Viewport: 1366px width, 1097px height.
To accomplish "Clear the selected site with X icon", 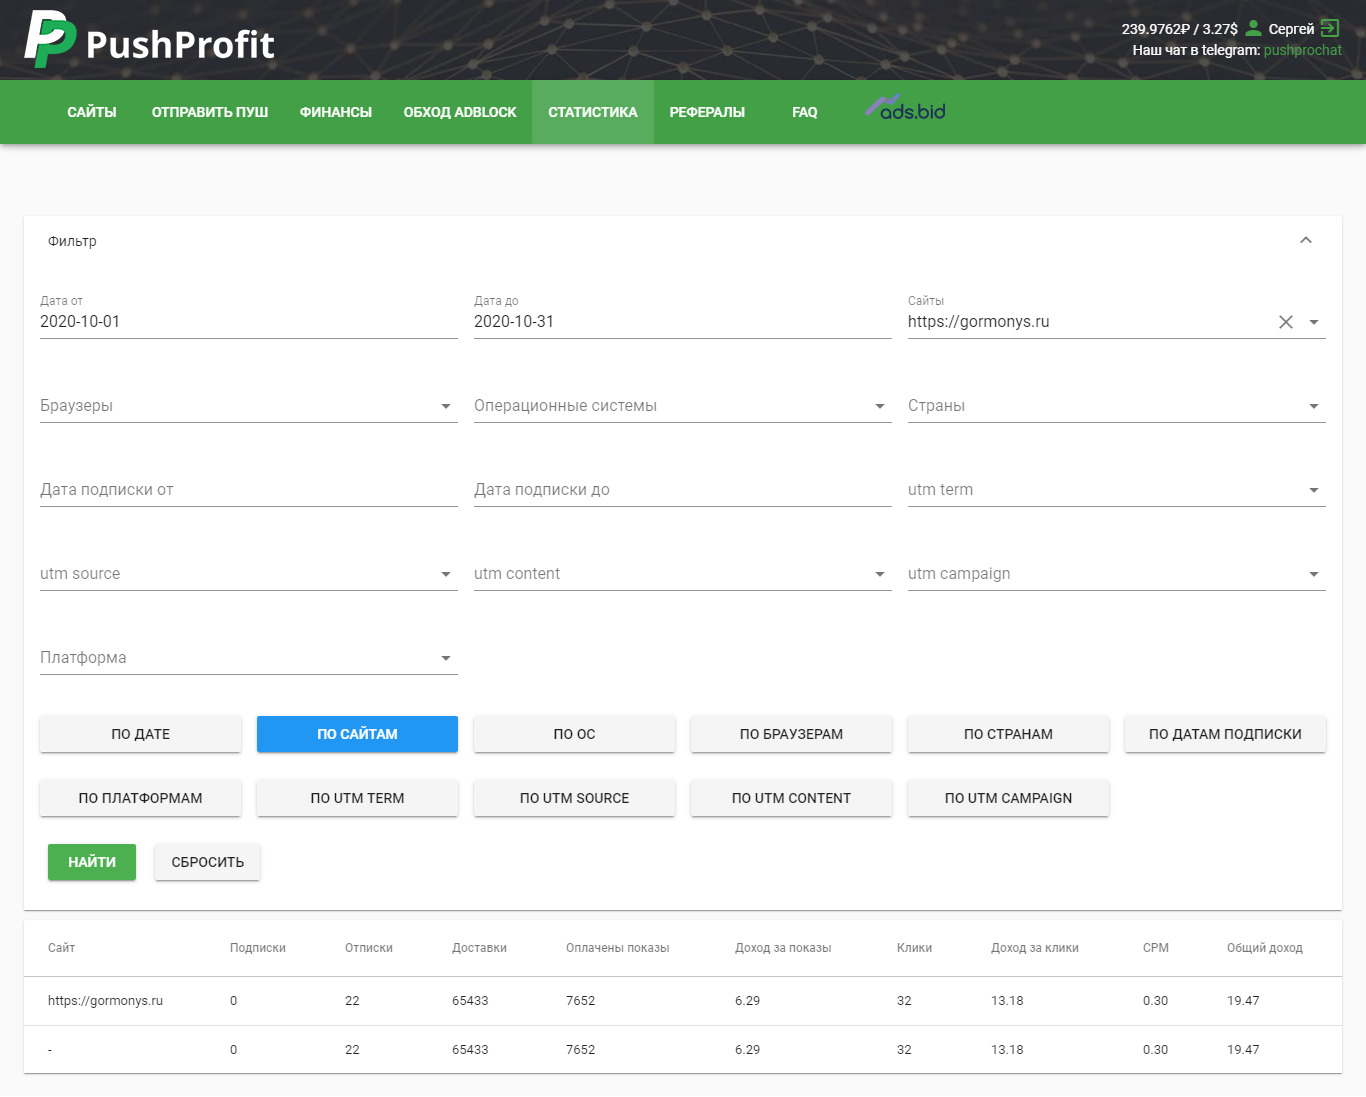I will (x=1286, y=322).
